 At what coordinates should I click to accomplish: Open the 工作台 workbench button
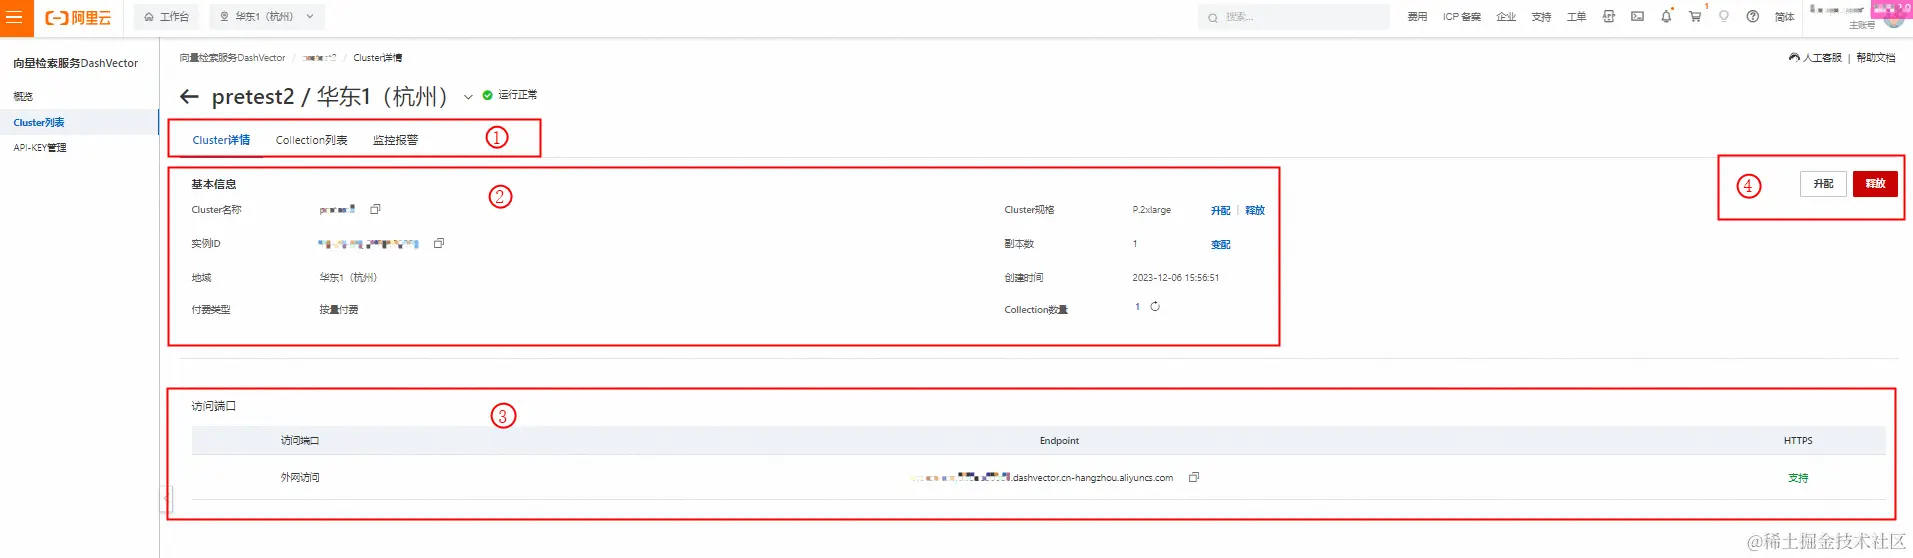[166, 17]
